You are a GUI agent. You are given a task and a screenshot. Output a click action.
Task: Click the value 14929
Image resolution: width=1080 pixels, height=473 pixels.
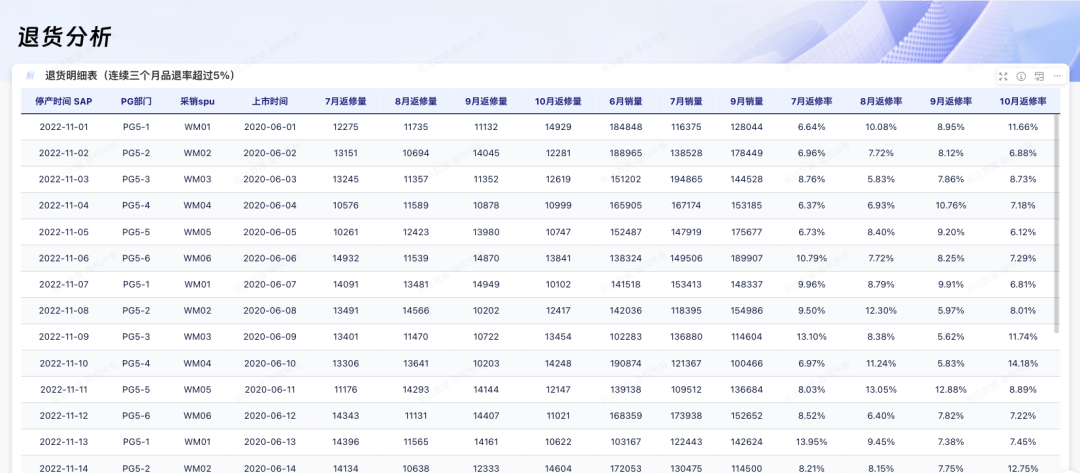click(559, 127)
